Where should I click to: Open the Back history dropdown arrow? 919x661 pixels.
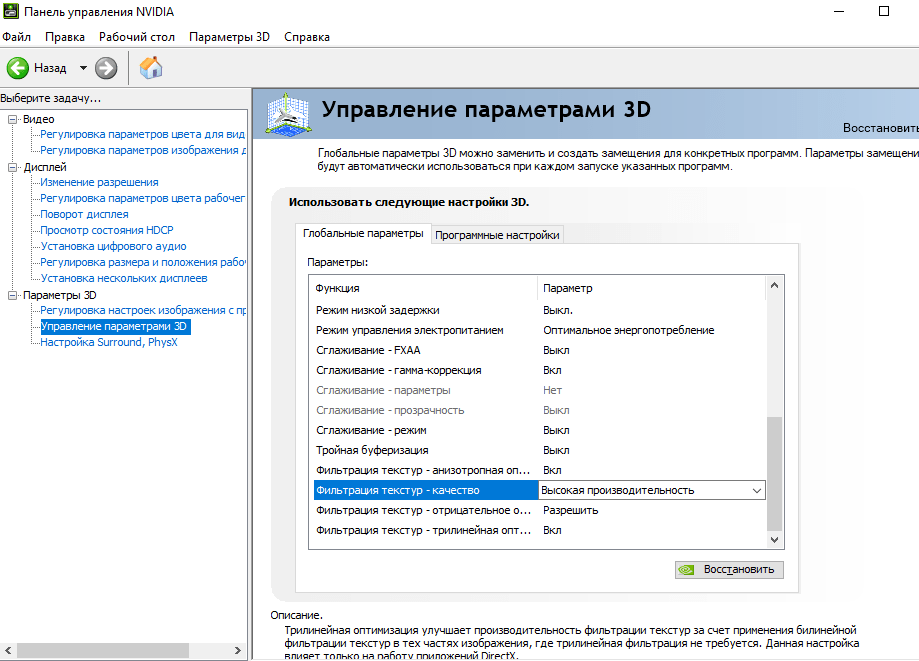[x=83, y=68]
